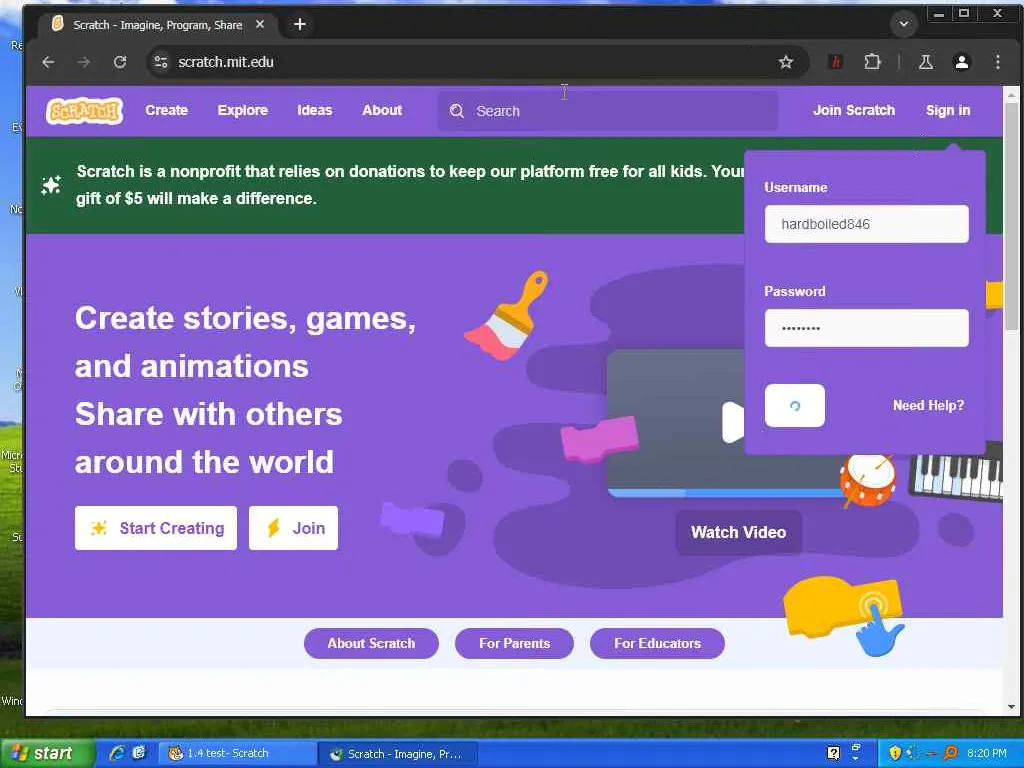
Task: Select Scratch - Imagine taskbar button
Action: pyautogui.click(x=398, y=754)
